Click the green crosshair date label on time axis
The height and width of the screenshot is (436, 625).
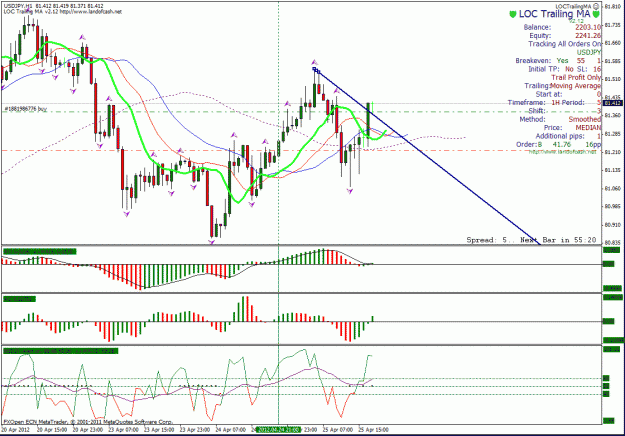278,430
